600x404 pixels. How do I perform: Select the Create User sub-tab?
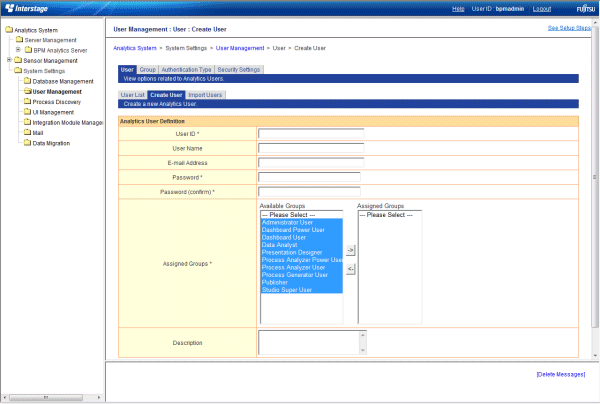coord(166,94)
